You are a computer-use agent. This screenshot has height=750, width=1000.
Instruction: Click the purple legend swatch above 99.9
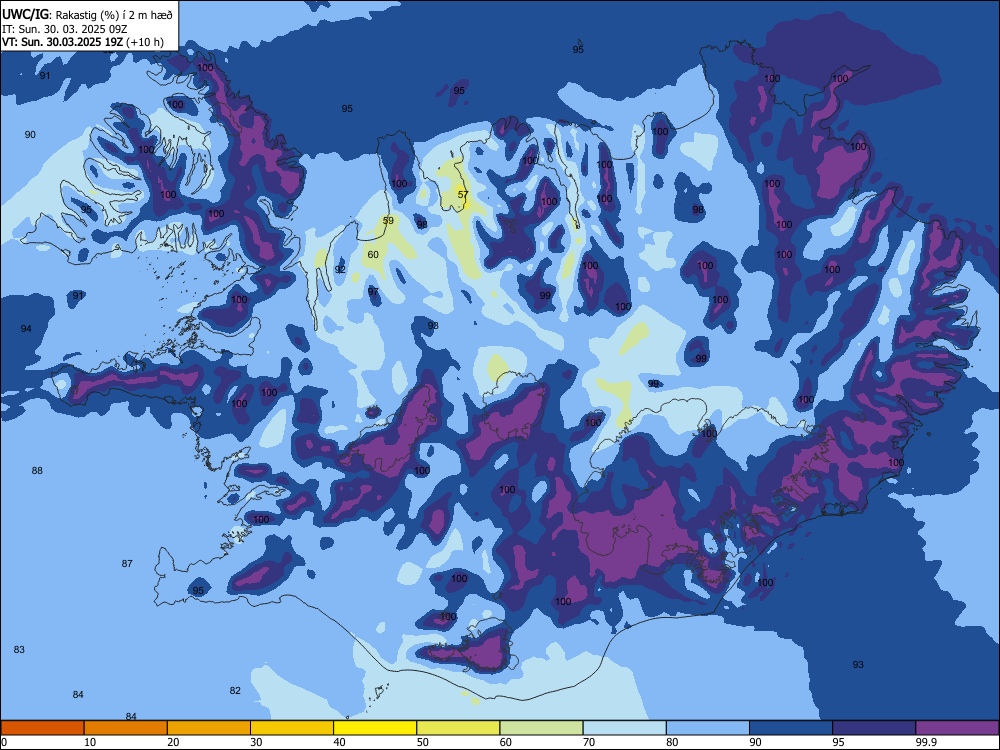click(957, 728)
